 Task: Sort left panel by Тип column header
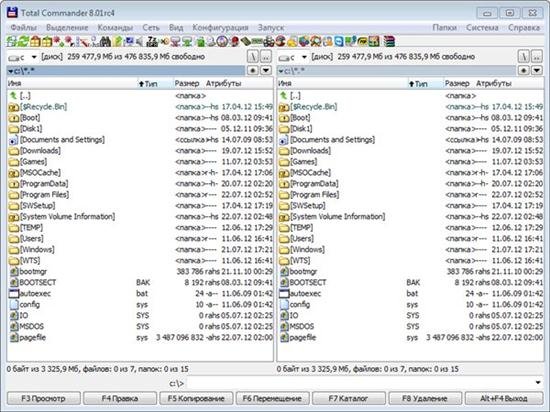154,83
